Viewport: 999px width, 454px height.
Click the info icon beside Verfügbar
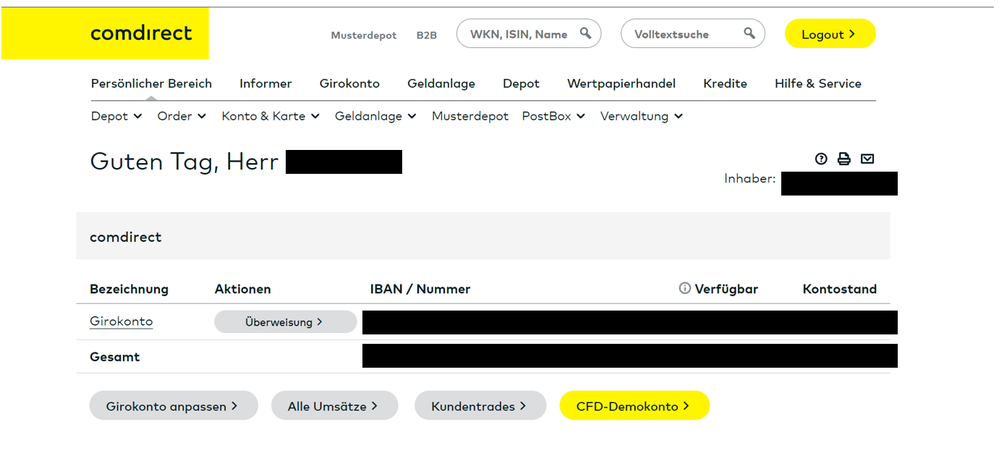(x=685, y=288)
